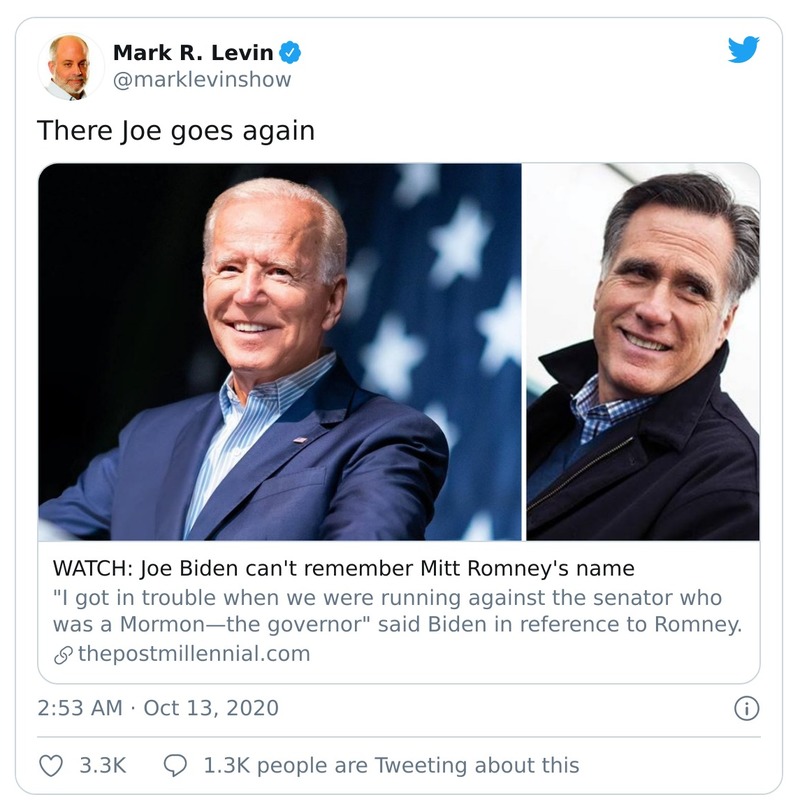
Task: Click the heart icon to like the tweet
Action: point(51,767)
